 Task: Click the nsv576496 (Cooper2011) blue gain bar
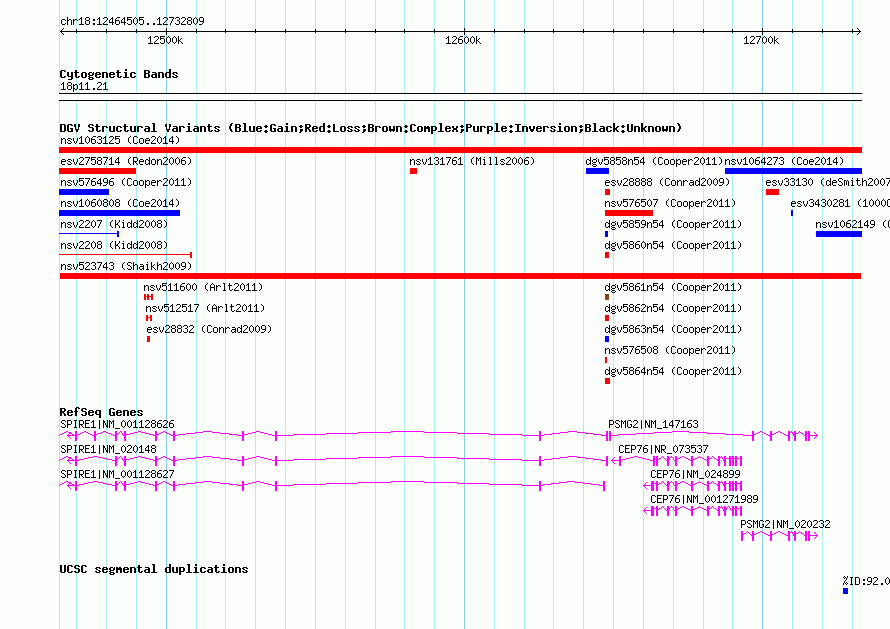tap(84, 192)
